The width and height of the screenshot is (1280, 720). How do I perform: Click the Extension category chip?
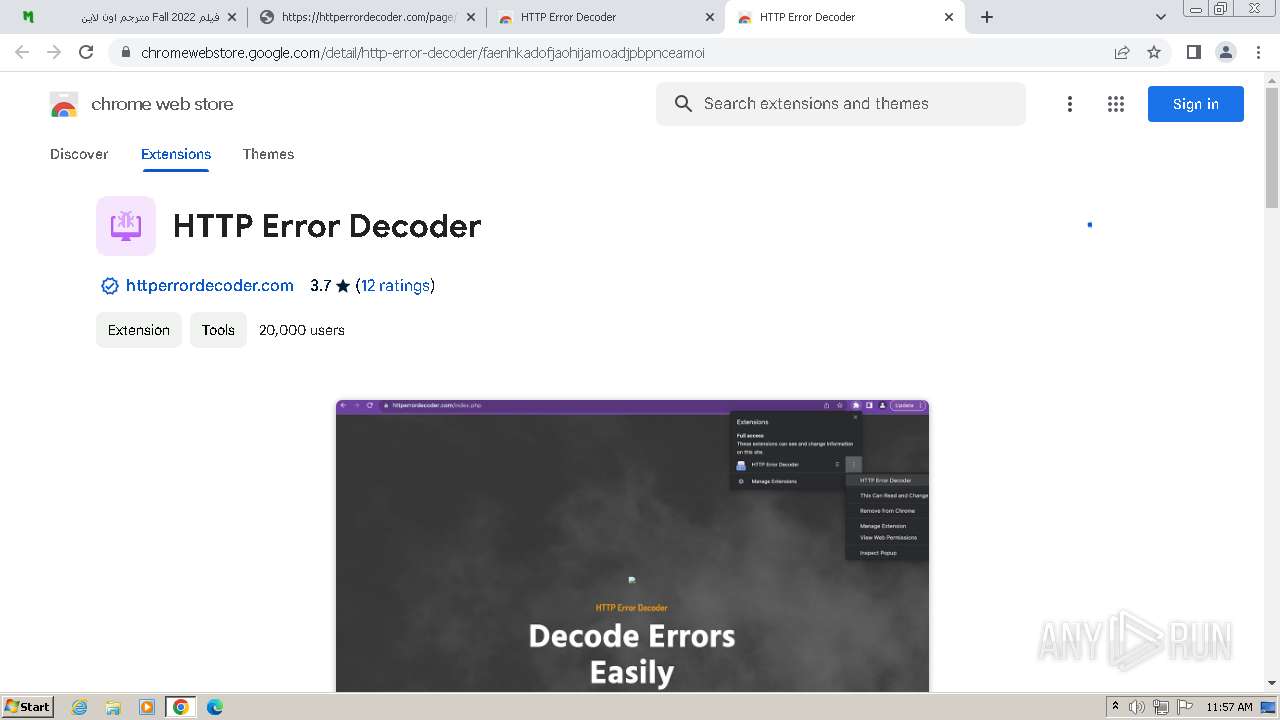(139, 330)
